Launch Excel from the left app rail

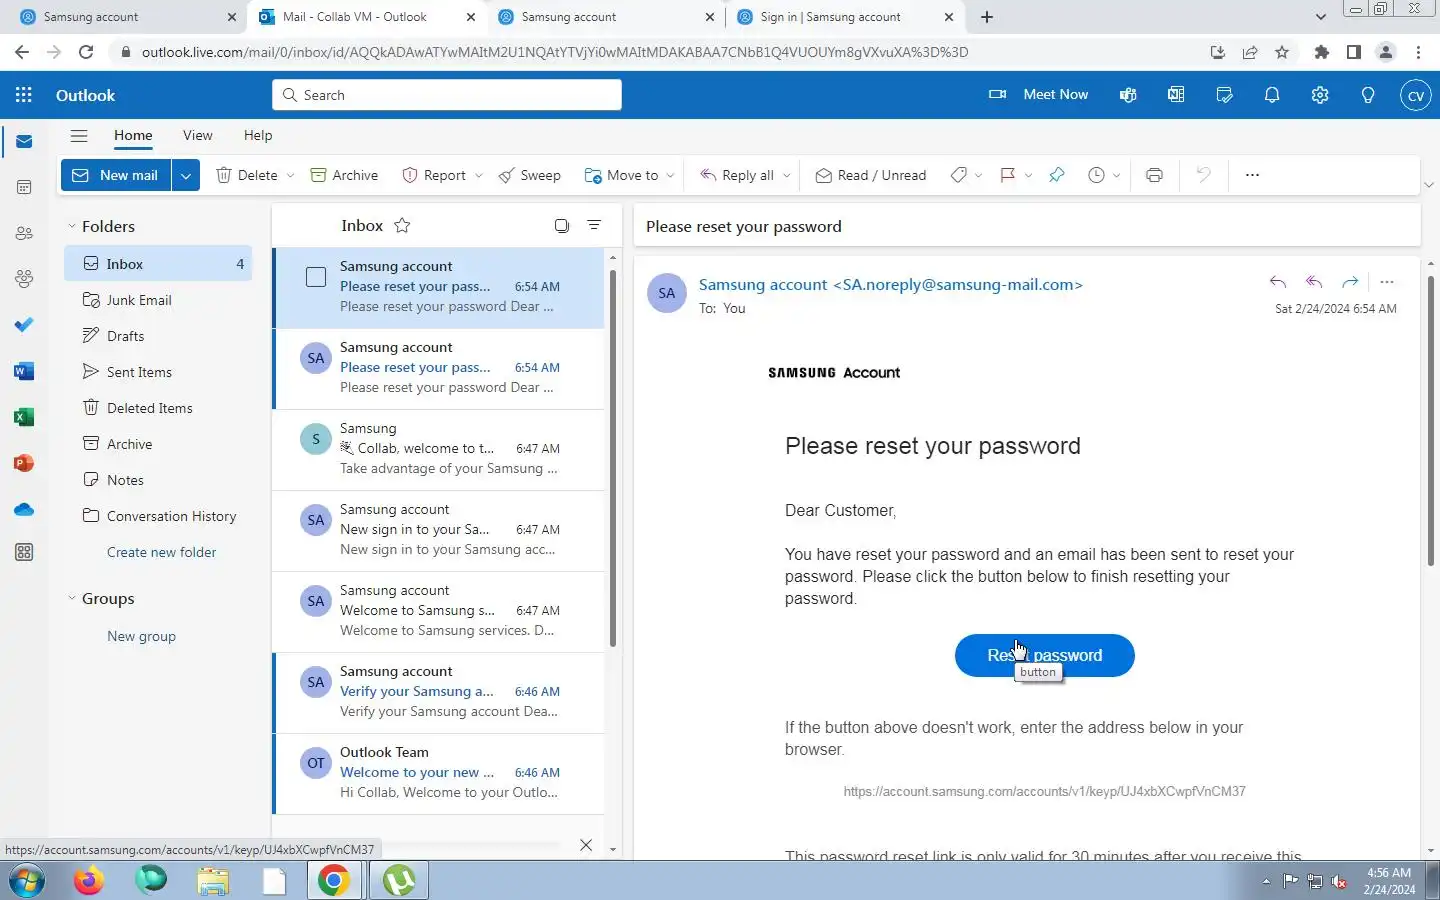pos(24,417)
